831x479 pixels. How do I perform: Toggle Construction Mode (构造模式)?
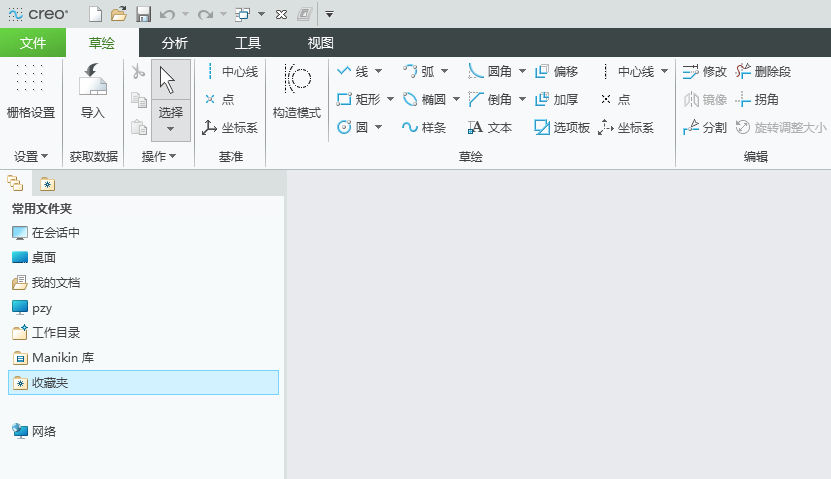[x=297, y=91]
